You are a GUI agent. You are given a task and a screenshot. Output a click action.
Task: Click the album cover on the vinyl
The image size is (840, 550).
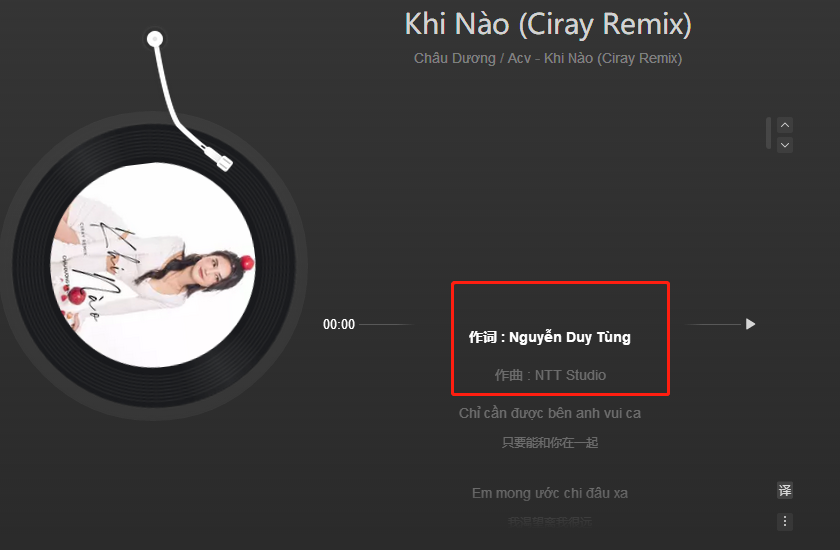(x=153, y=265)
